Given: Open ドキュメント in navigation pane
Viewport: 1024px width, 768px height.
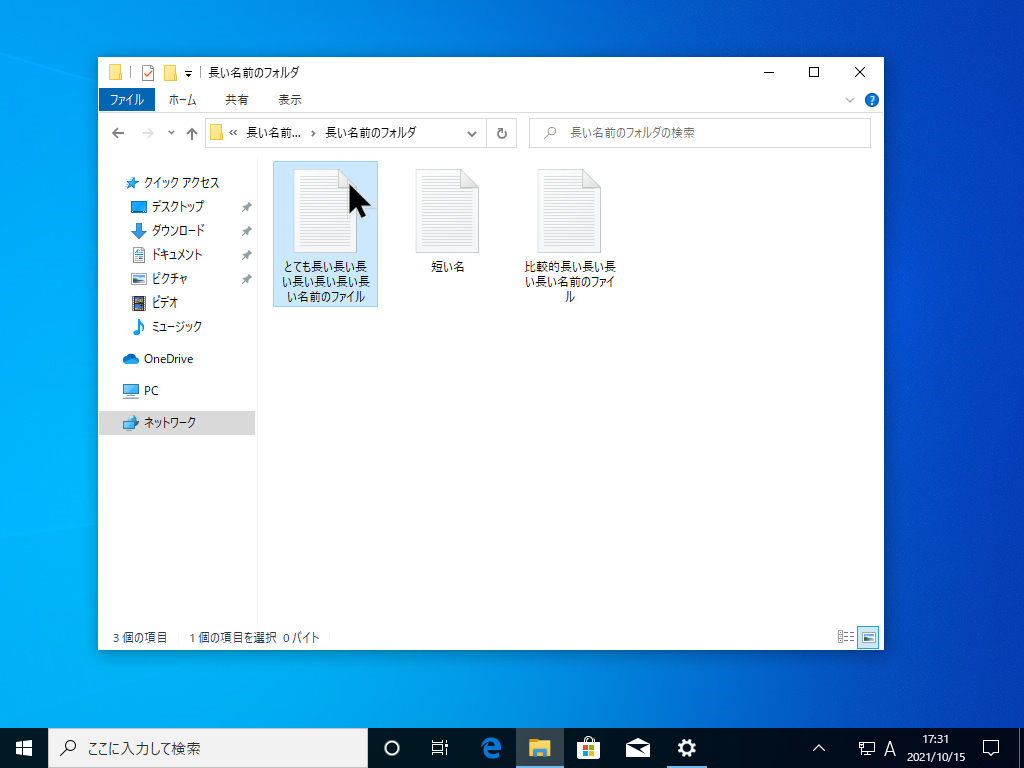Looking at the screenshot, I should click(176, 255).
